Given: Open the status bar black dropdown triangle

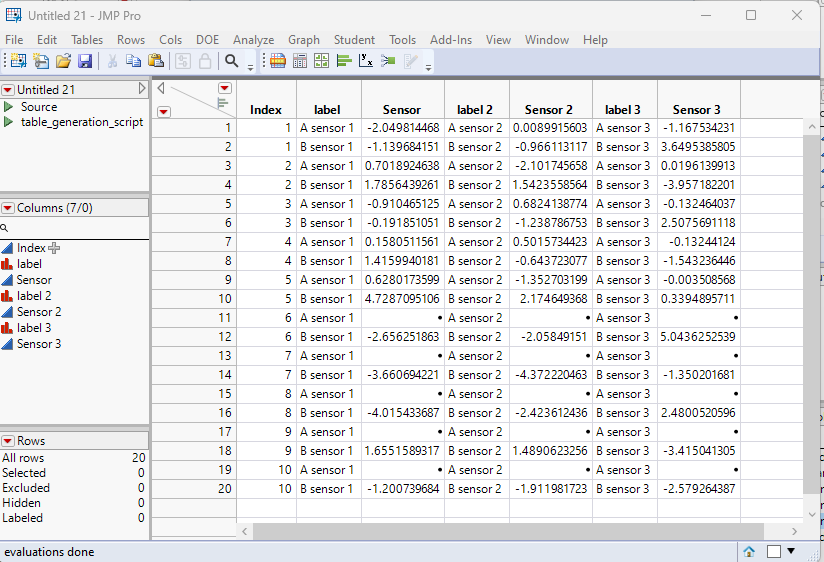Looking at the screenshot, I should tap(791, 551).
